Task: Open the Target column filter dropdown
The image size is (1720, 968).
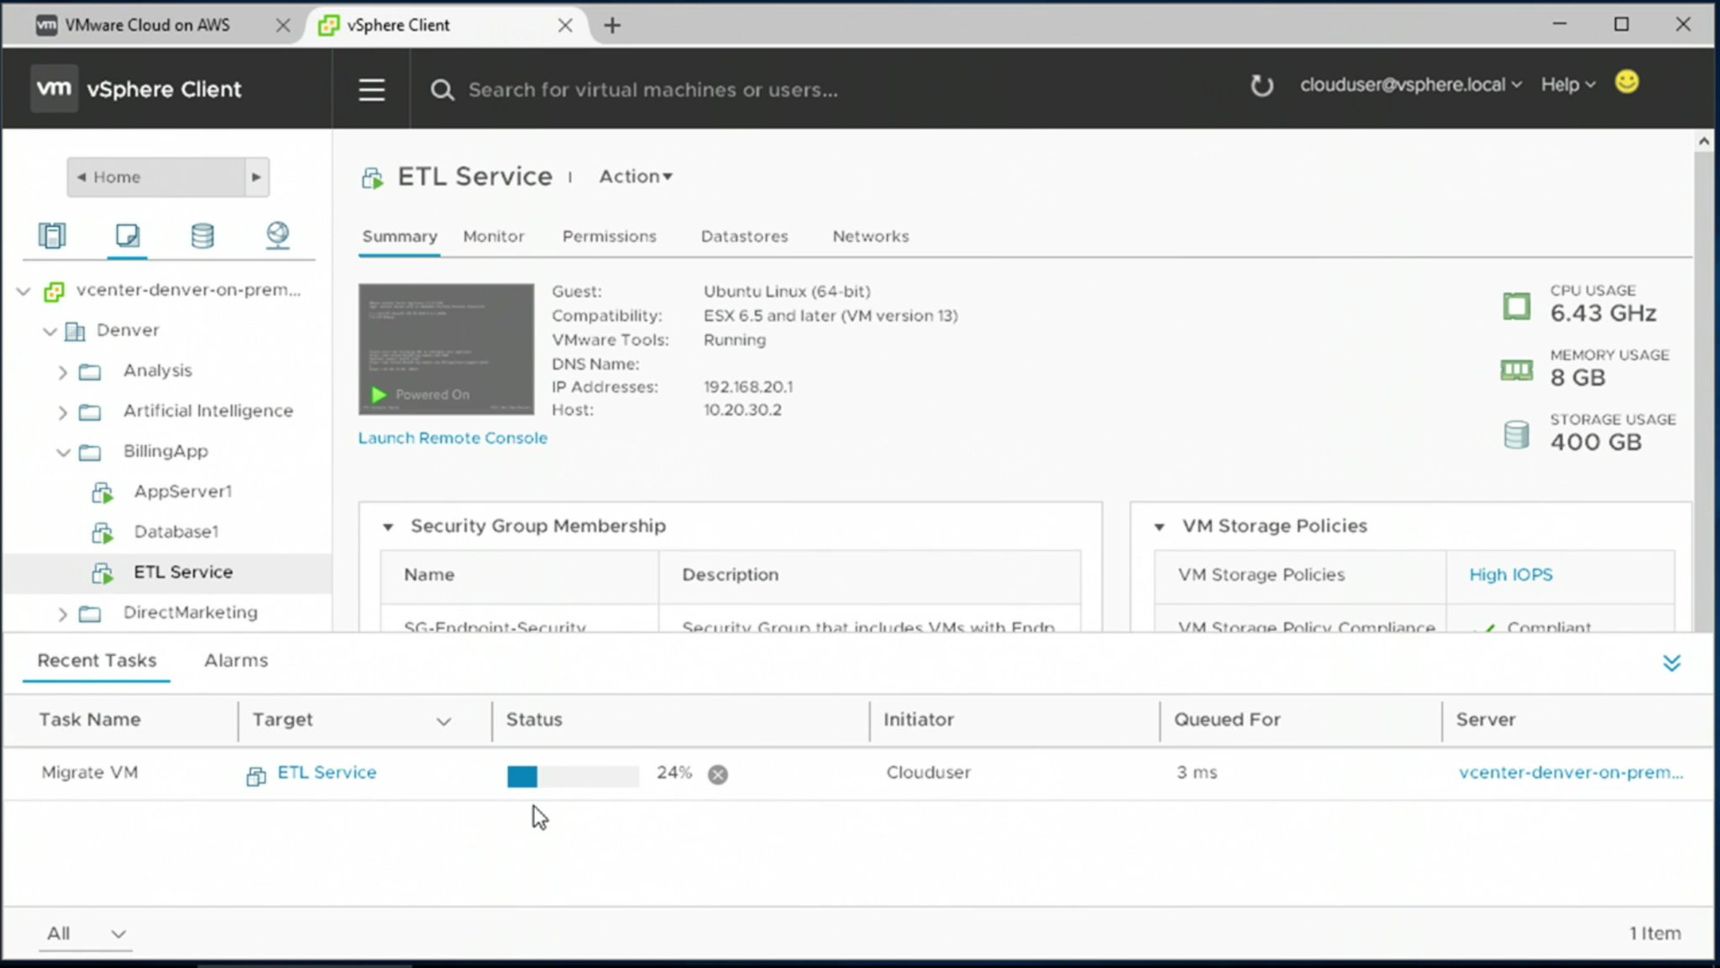Action: tap(443, 721)
